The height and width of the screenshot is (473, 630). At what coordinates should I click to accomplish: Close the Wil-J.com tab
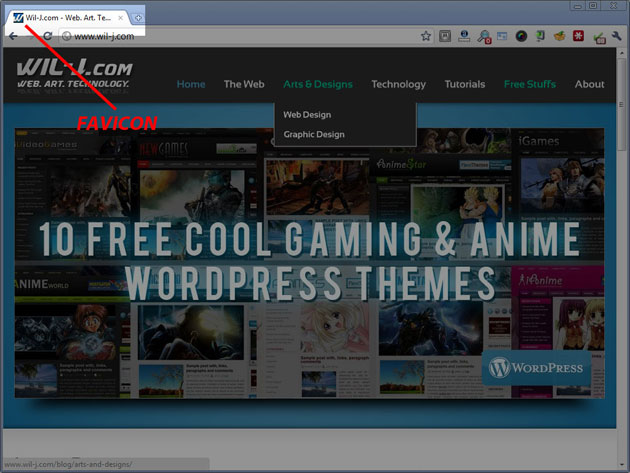point(120,18)
